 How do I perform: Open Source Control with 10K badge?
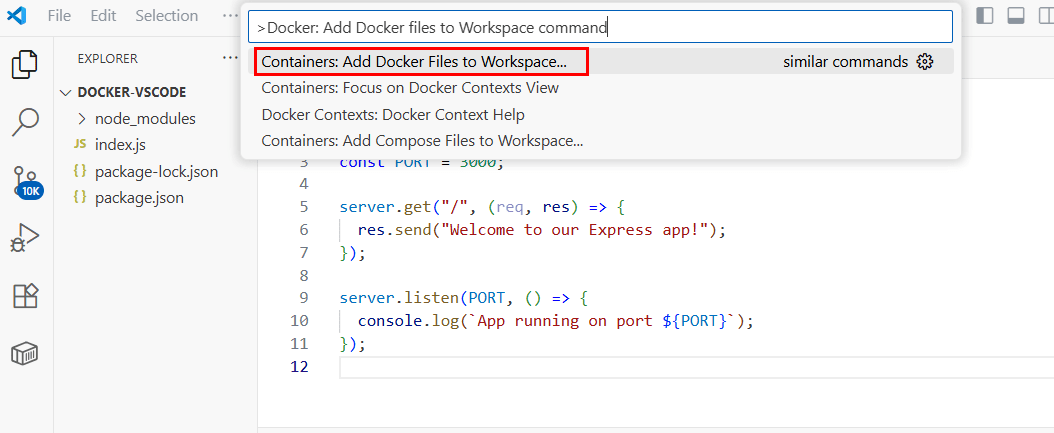click(x=25, y=182)
